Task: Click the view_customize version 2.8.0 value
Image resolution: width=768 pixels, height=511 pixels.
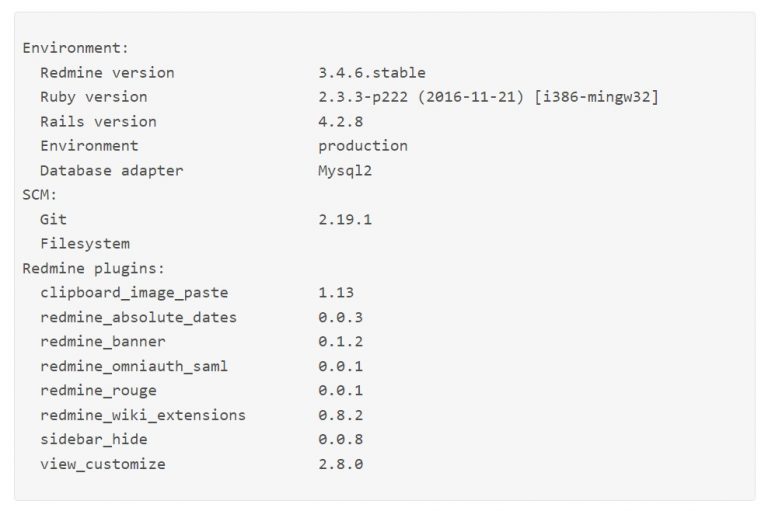Action: pyautogui.click(x=340, y=464)
